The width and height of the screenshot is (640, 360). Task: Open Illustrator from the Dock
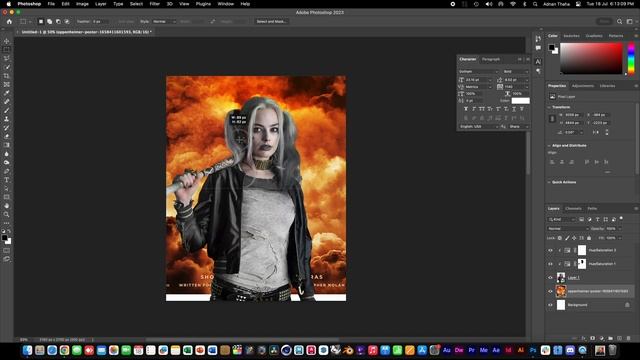point(520,350)
